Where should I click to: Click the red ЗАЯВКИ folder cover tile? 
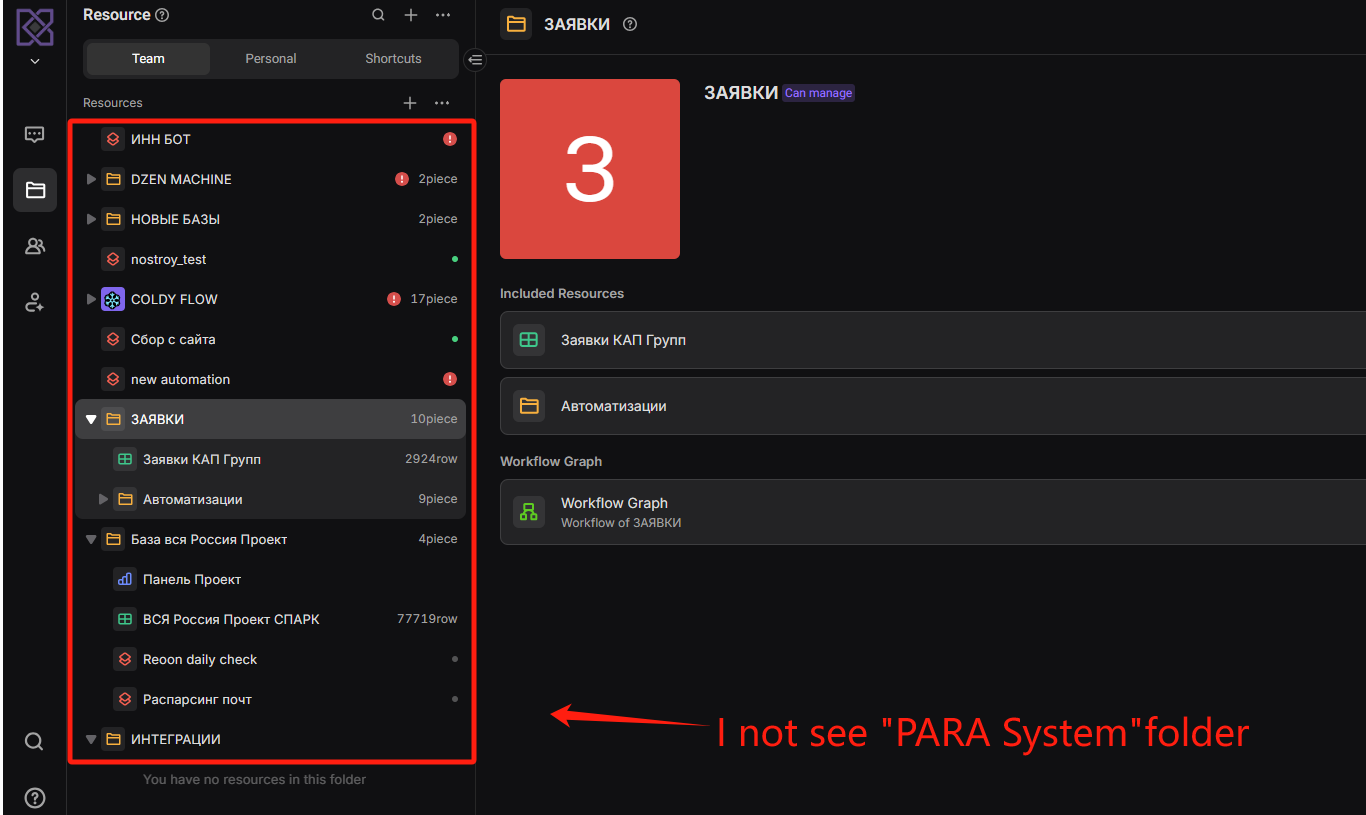click(590, 169)
